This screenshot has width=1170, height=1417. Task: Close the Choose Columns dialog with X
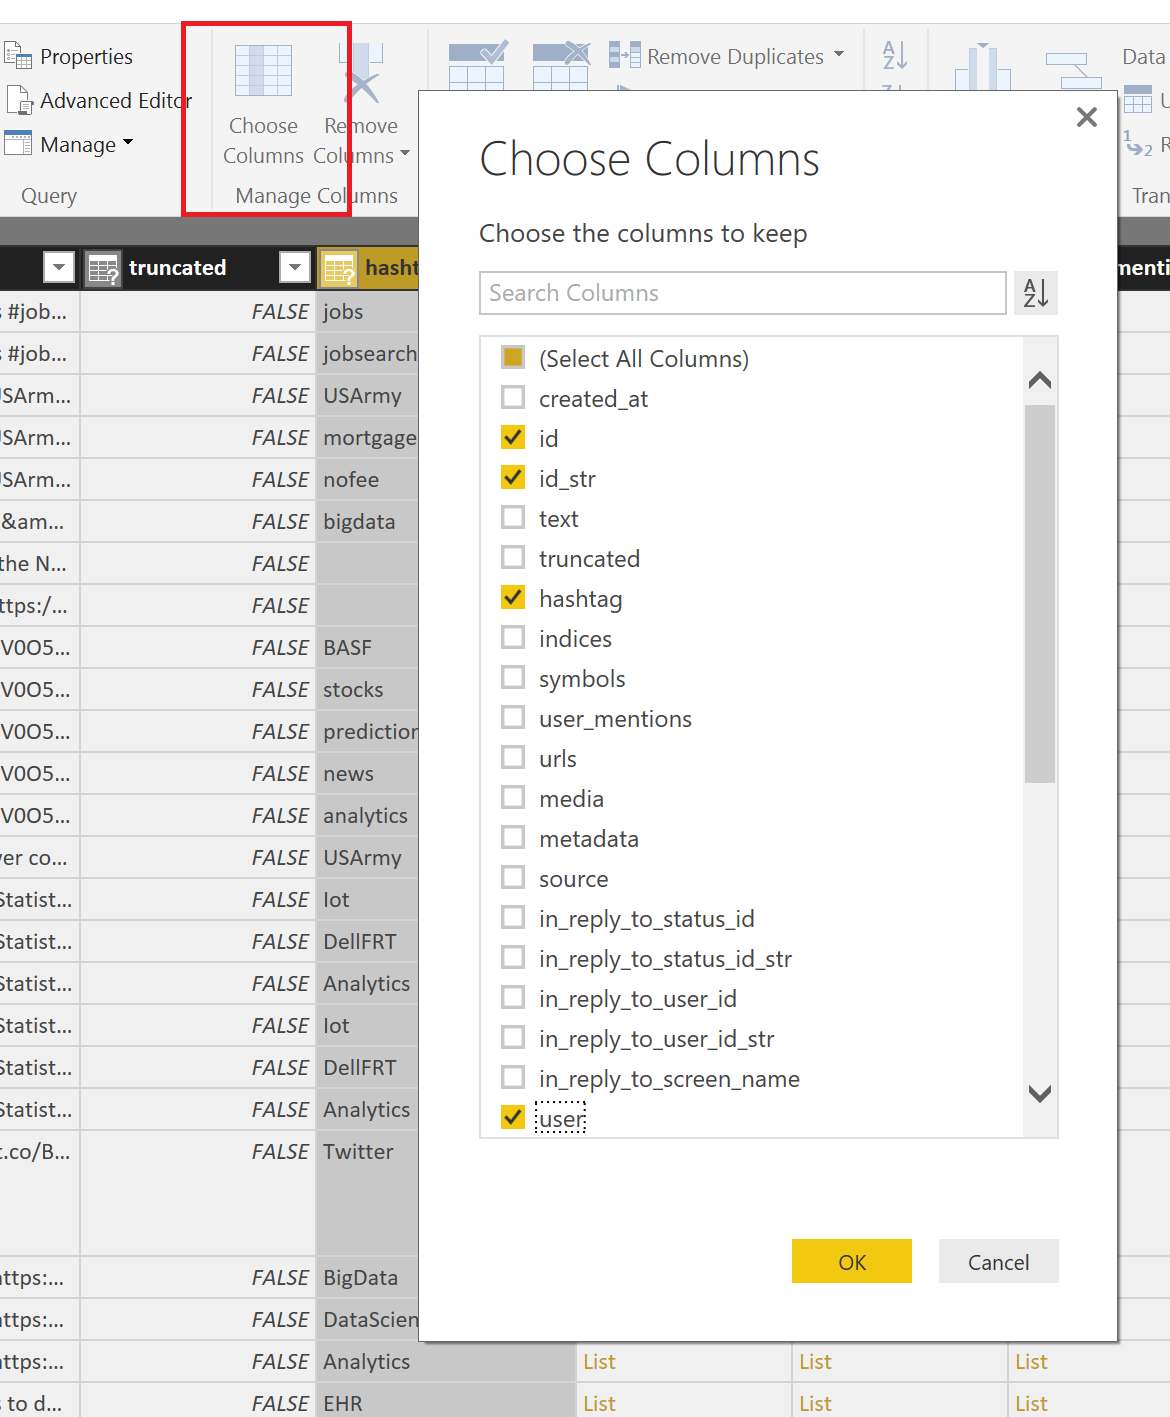click(1086, 118)
